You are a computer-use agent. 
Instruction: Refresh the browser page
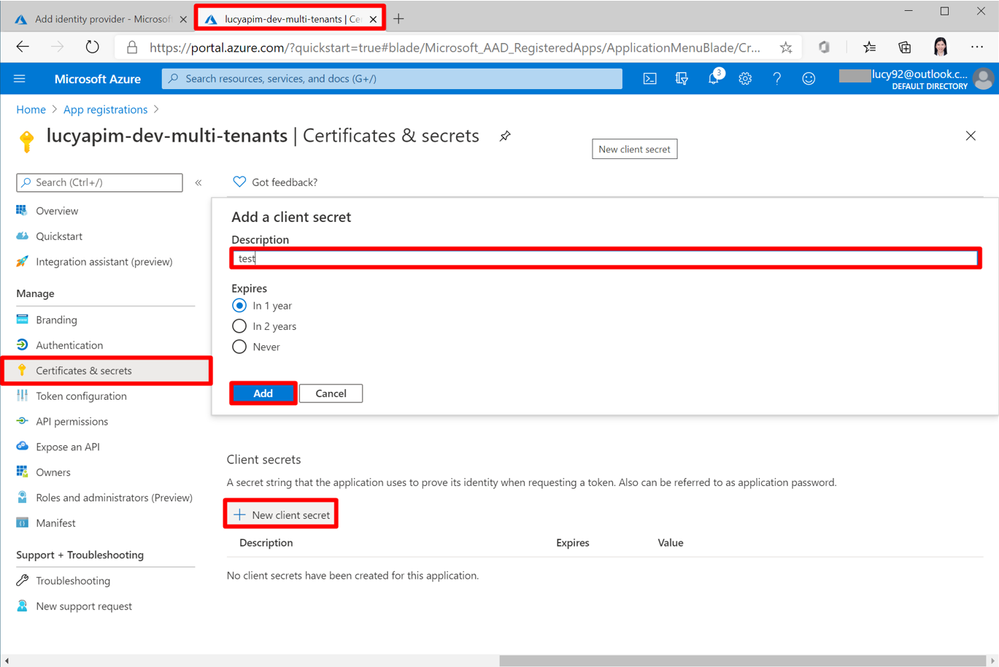point(92,47)
